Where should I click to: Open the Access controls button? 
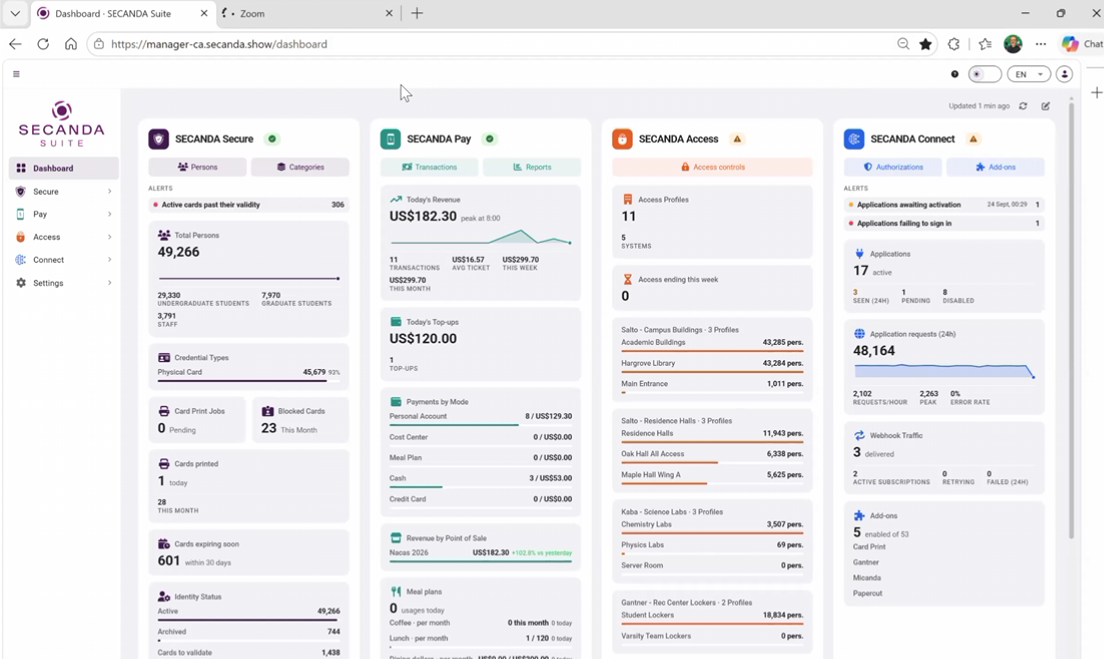pos(713,167)
